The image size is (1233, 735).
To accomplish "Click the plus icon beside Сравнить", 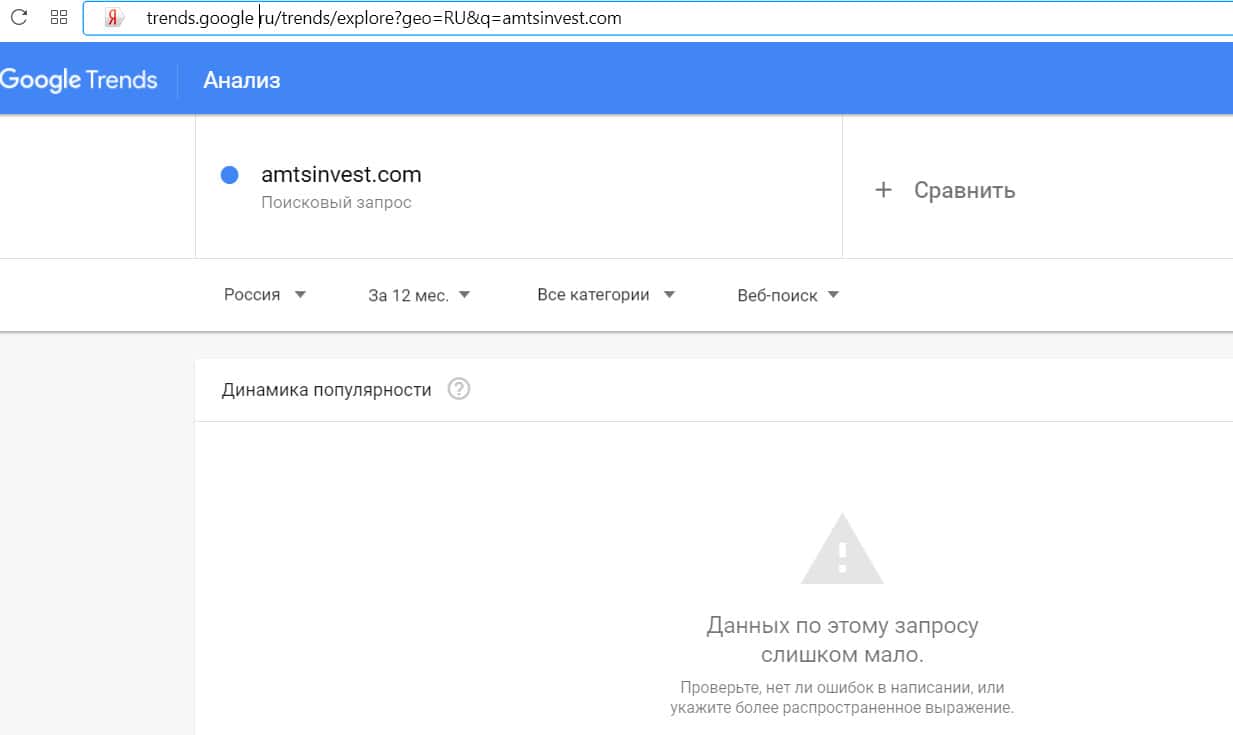I will tap(883, 190).
